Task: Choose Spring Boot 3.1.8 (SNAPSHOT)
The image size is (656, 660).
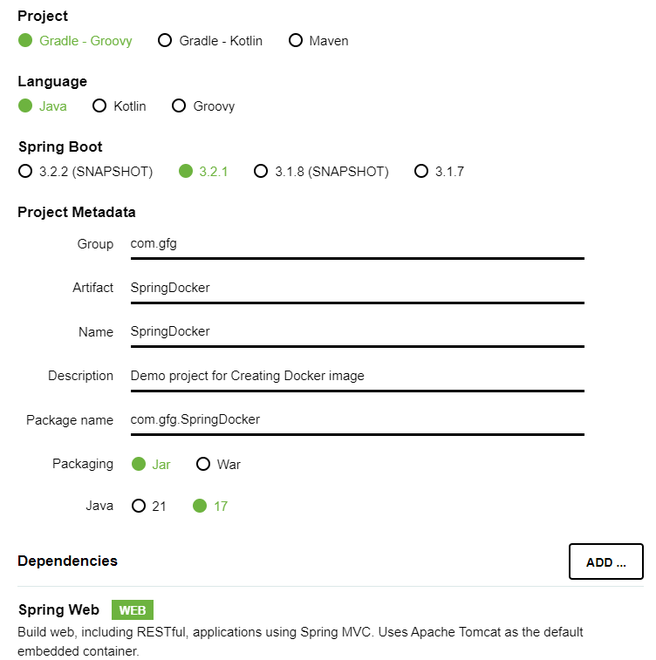Action: [261, 171]
